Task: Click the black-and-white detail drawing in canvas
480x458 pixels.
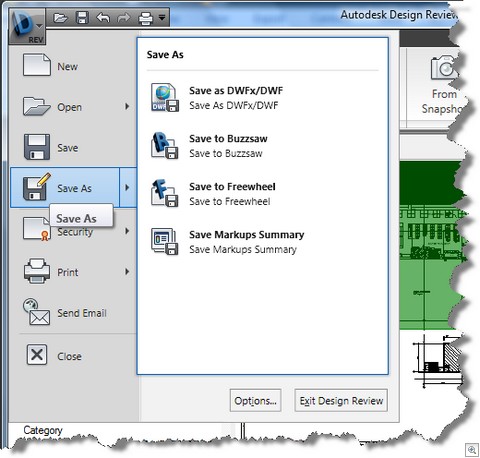Action: coord(438,361)
